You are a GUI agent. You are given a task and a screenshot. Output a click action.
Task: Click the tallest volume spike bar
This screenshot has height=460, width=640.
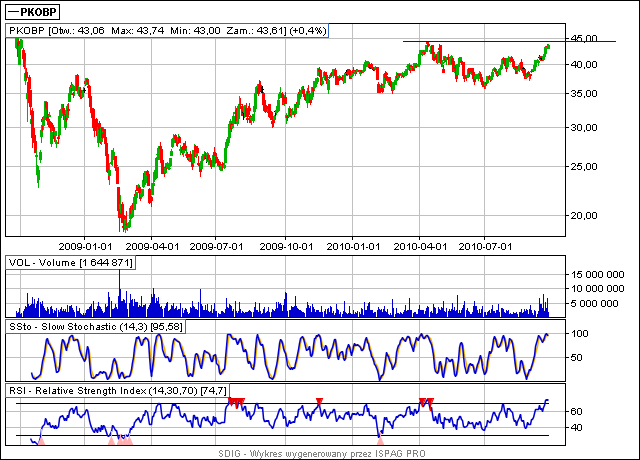[x=120, y=293]
